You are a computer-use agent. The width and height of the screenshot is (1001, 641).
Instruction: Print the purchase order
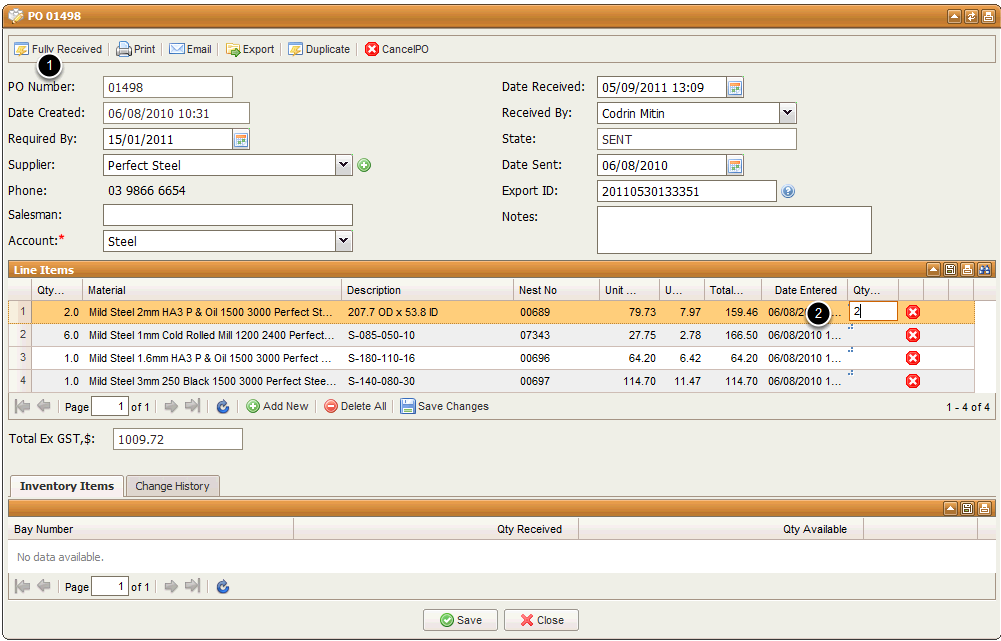pyautogui.click(x=136, y=49)
